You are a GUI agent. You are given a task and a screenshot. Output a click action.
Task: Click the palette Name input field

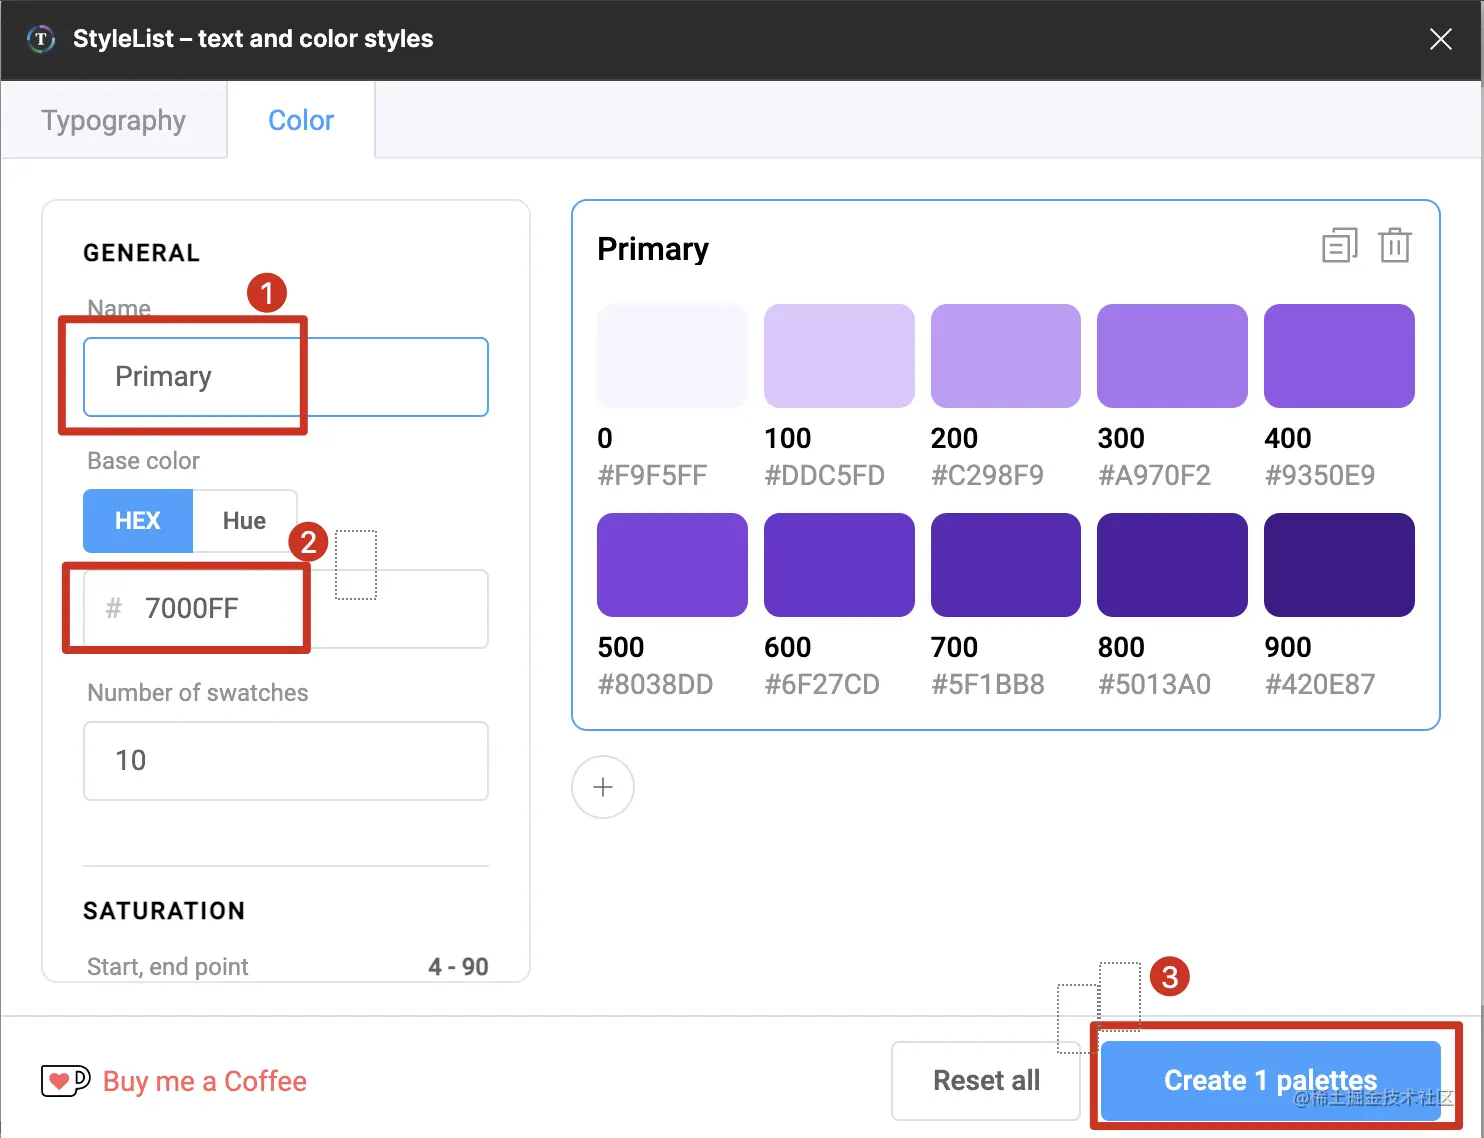(x=286, y=377)
